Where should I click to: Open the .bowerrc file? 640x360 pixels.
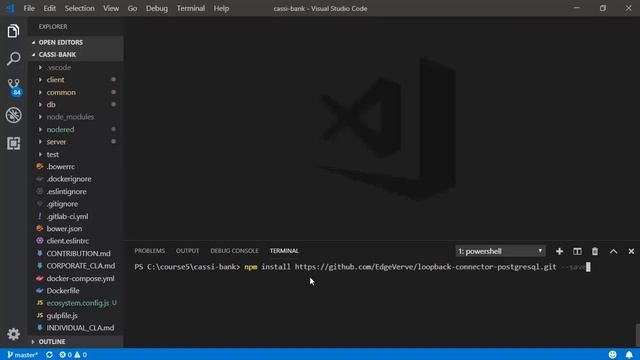pos(76,167)
